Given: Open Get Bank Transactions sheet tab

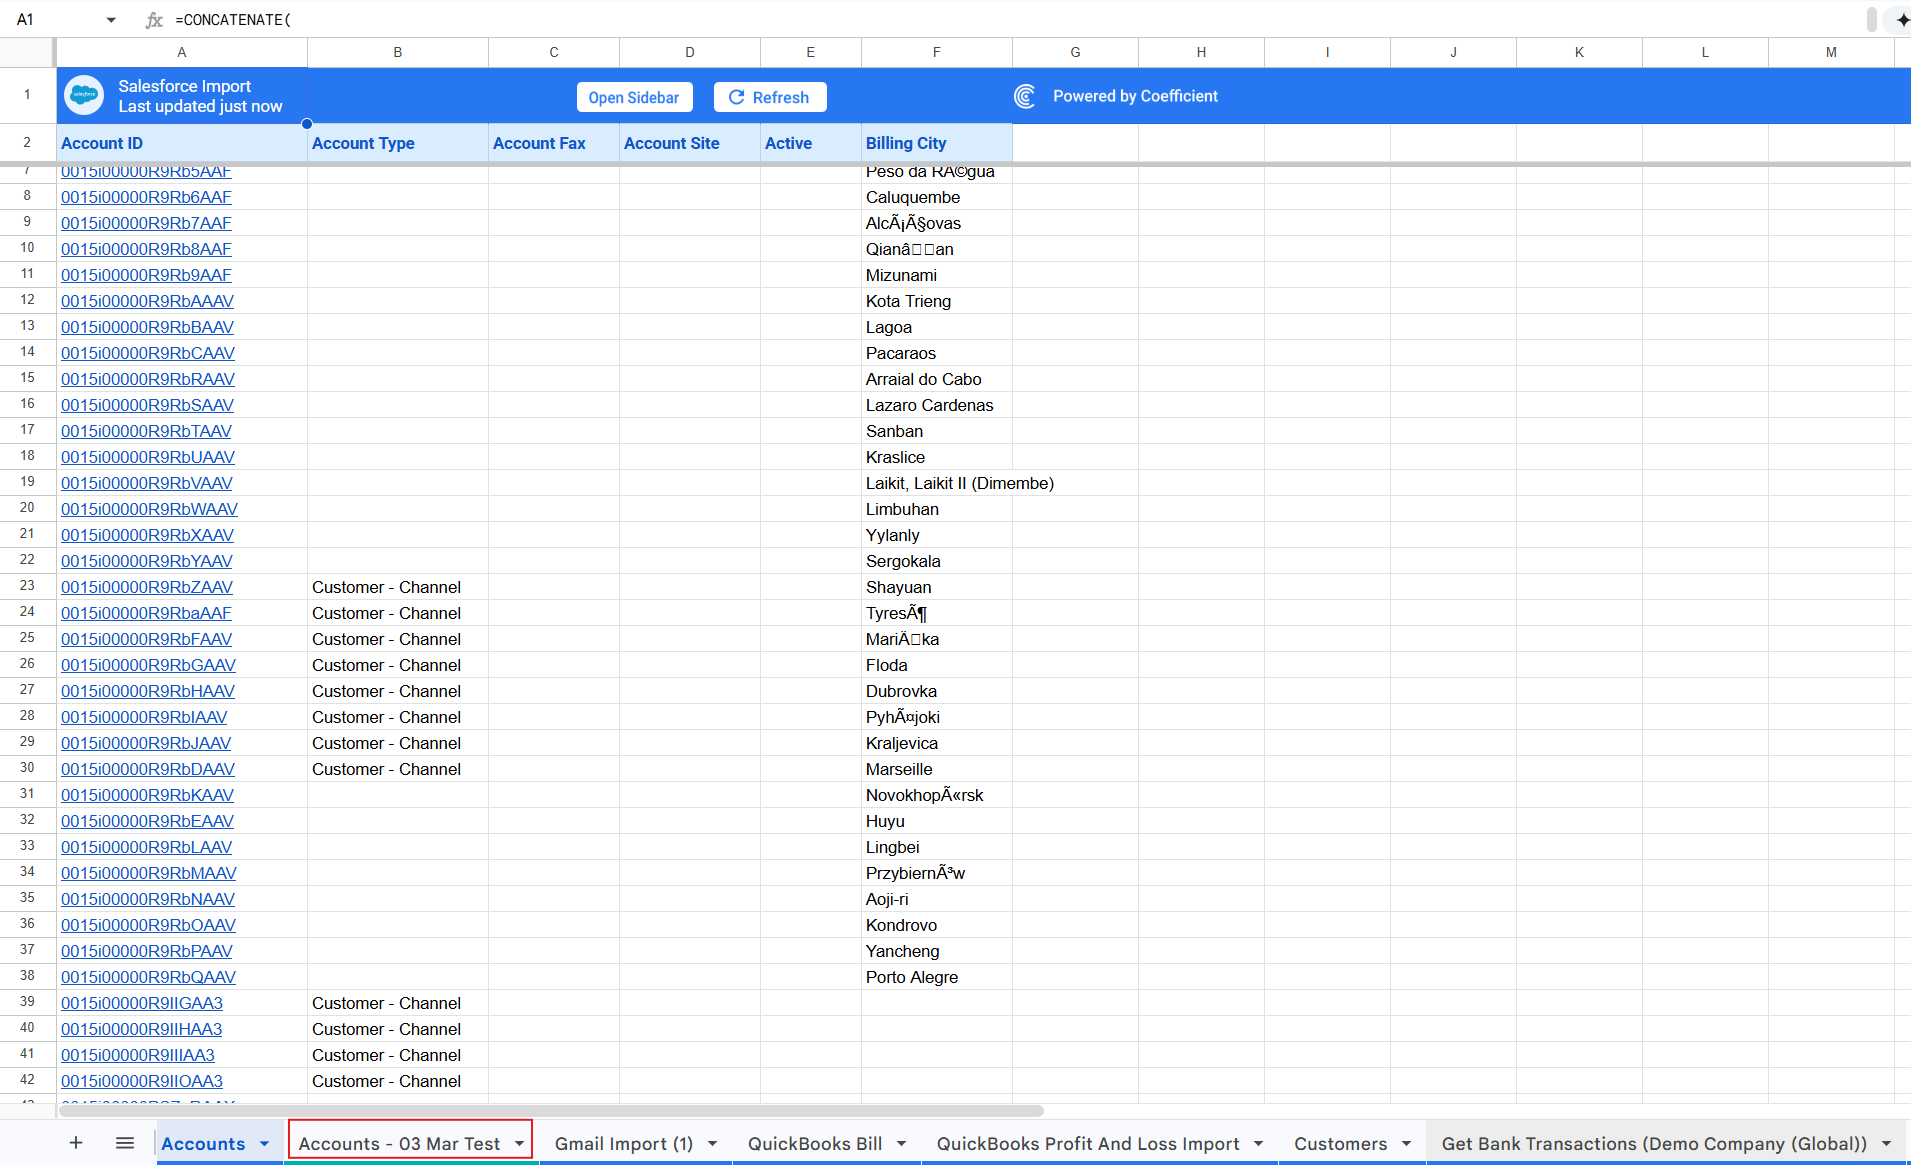Looking at the screenshot, I should click(x=1653, y=1144).
